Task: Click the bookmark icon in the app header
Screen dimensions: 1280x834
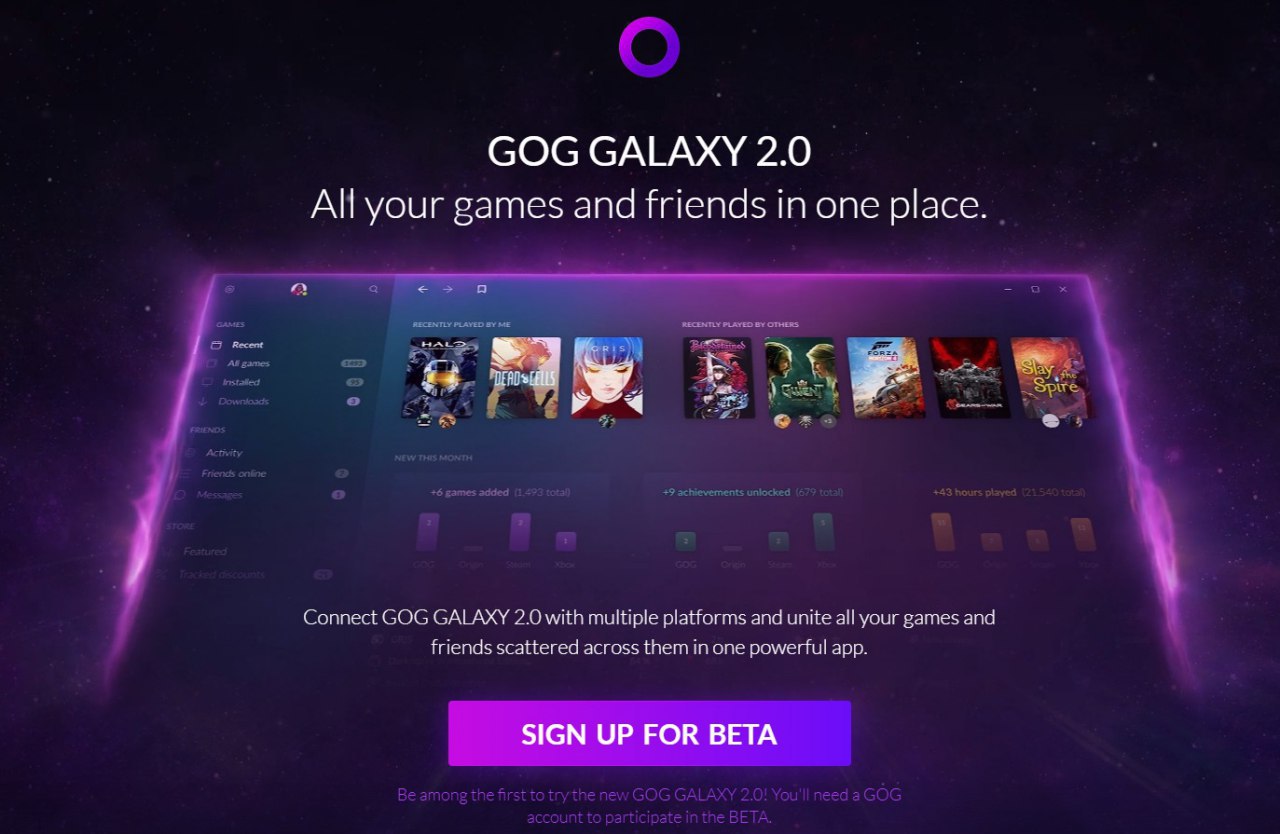Action: point(481,289)
